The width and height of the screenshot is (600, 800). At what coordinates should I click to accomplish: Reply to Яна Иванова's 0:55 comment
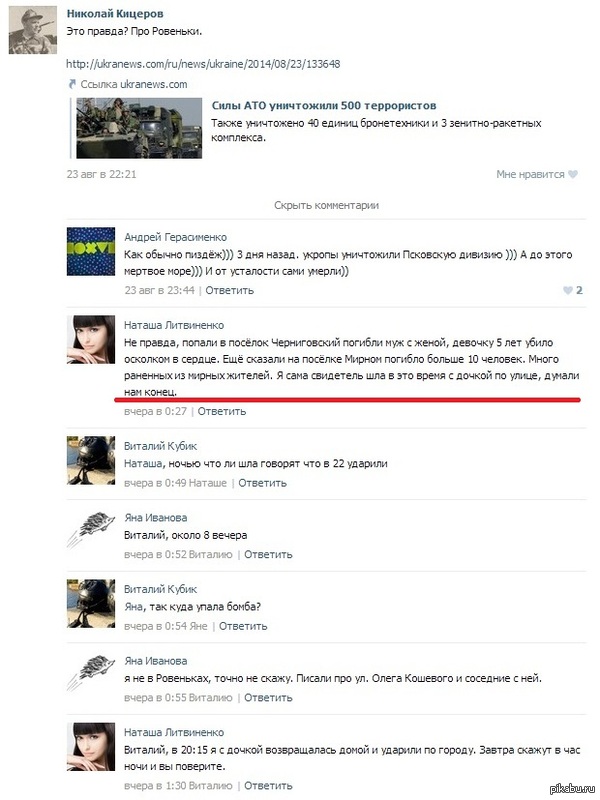[x=268, y=697]
